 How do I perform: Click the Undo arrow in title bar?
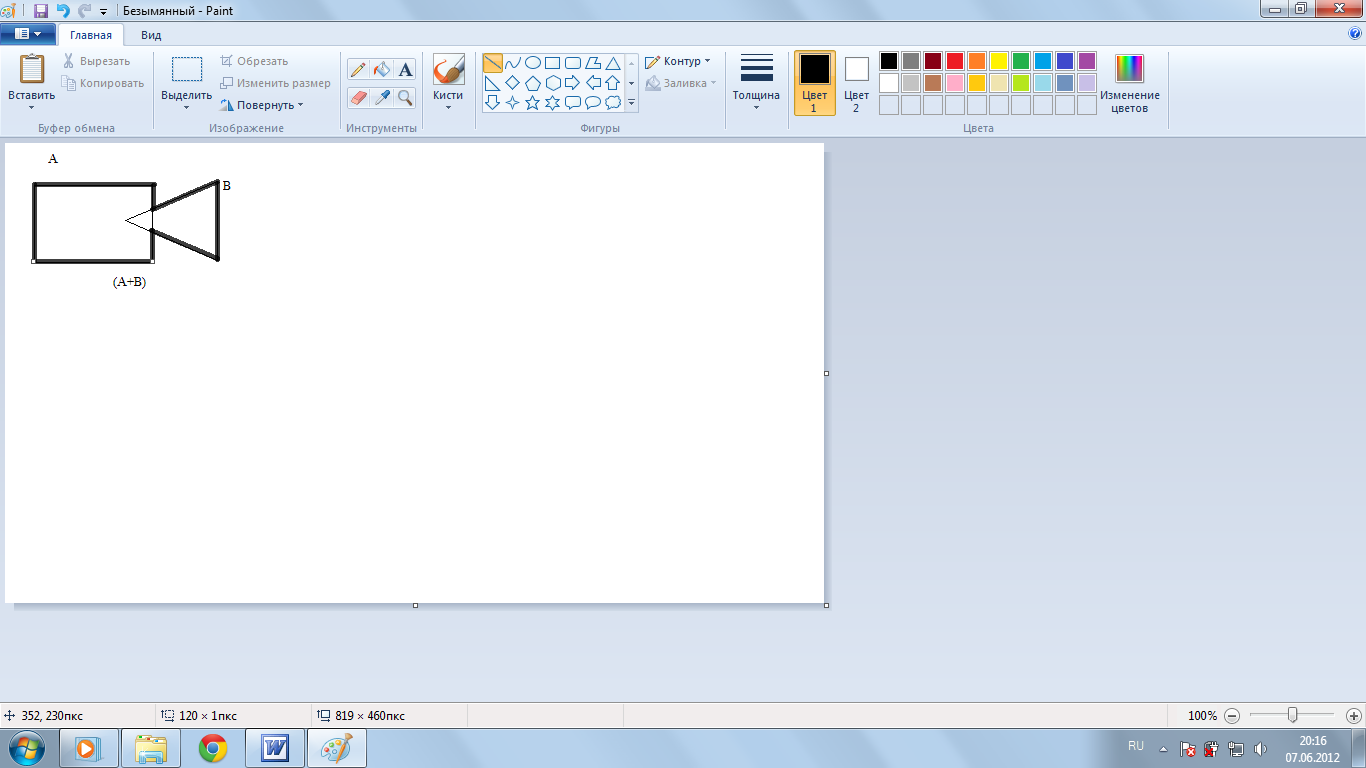pyautogui.click(x=64, y=11)
